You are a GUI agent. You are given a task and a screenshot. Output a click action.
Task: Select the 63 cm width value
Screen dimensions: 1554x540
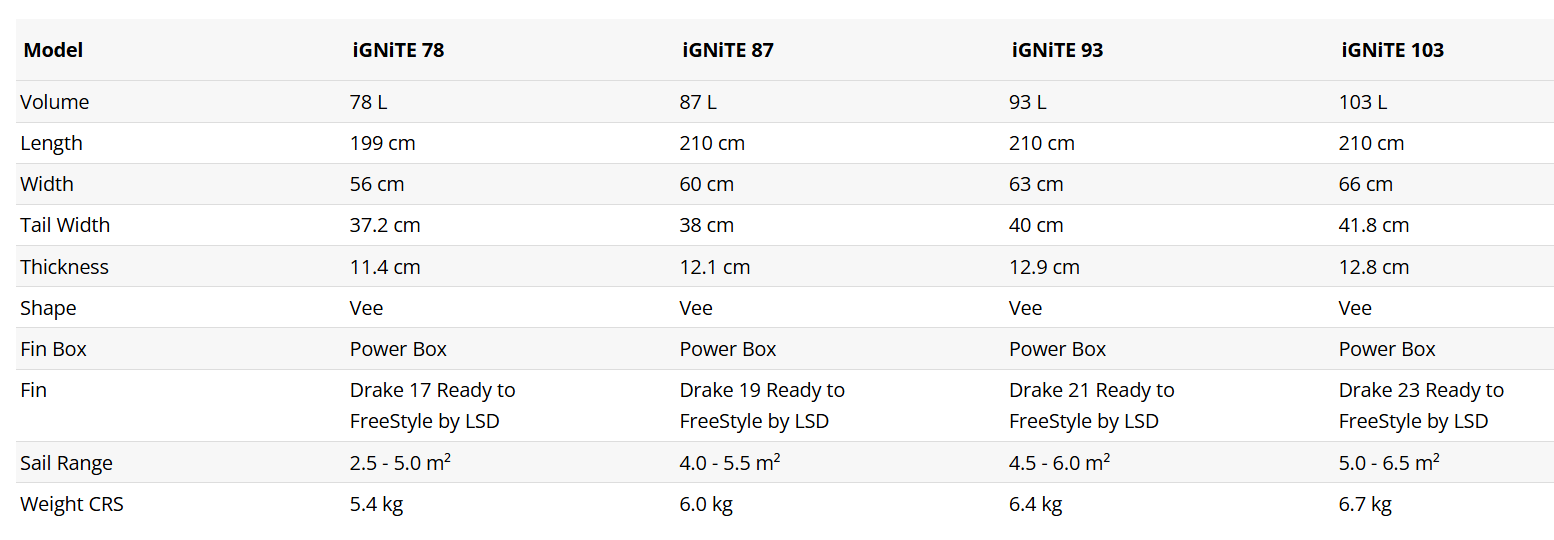pos(1036,184)
